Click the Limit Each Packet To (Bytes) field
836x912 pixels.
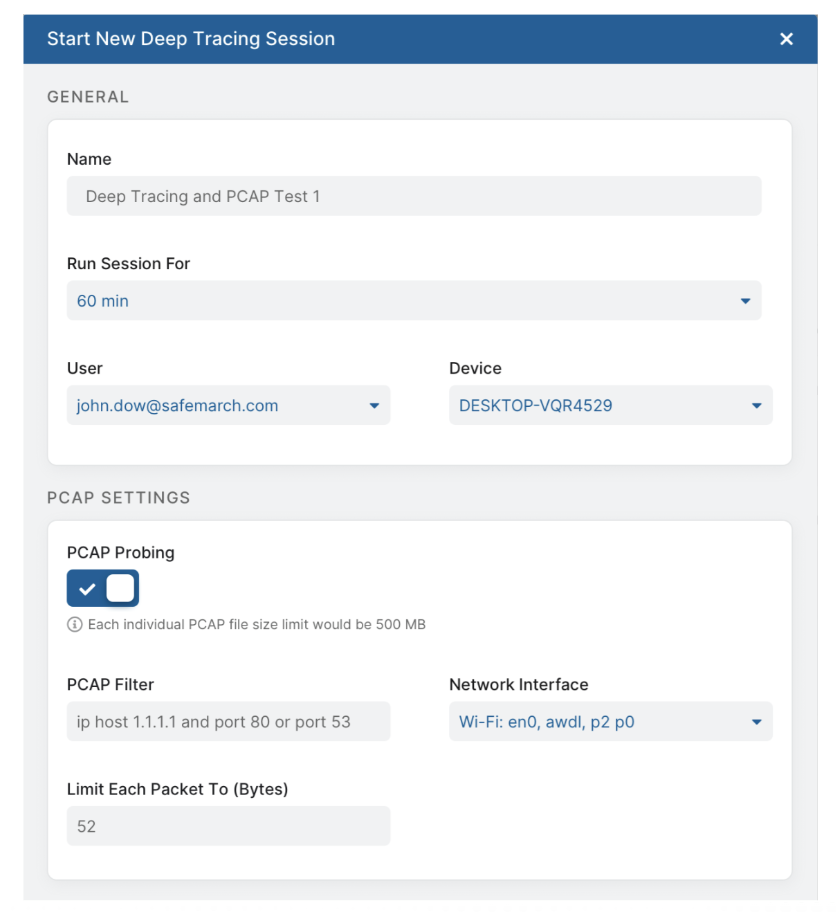(x=228, y=827)
